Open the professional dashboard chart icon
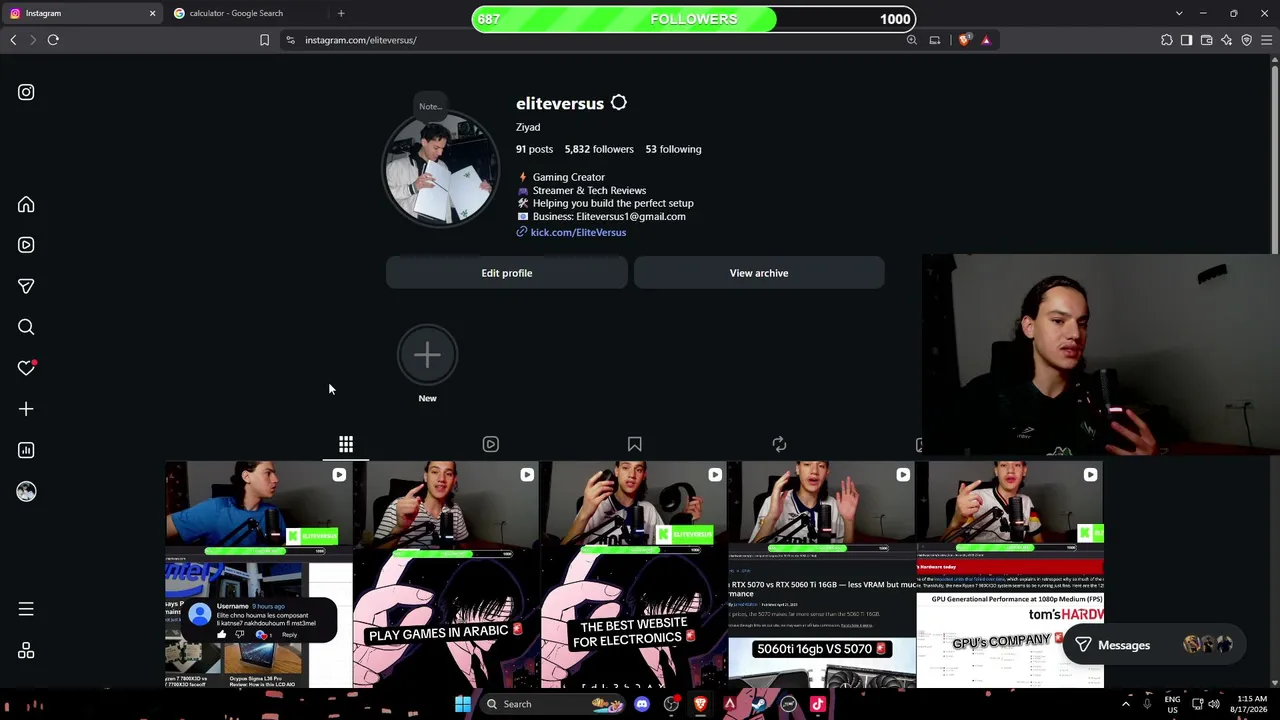 point(26,450)
